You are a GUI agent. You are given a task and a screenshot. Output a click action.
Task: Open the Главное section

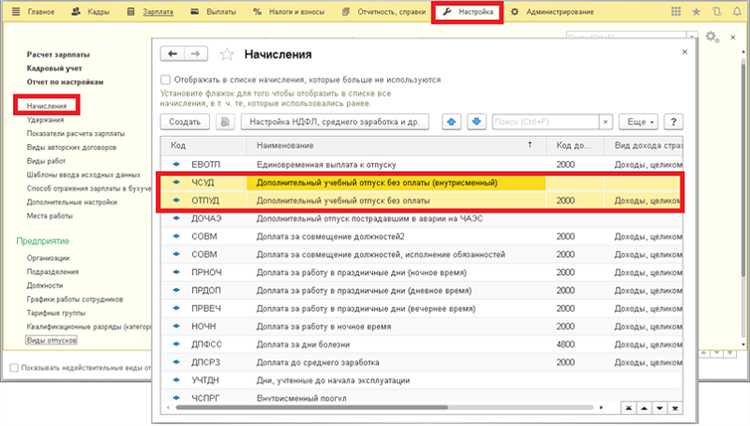tap(41, 11)
